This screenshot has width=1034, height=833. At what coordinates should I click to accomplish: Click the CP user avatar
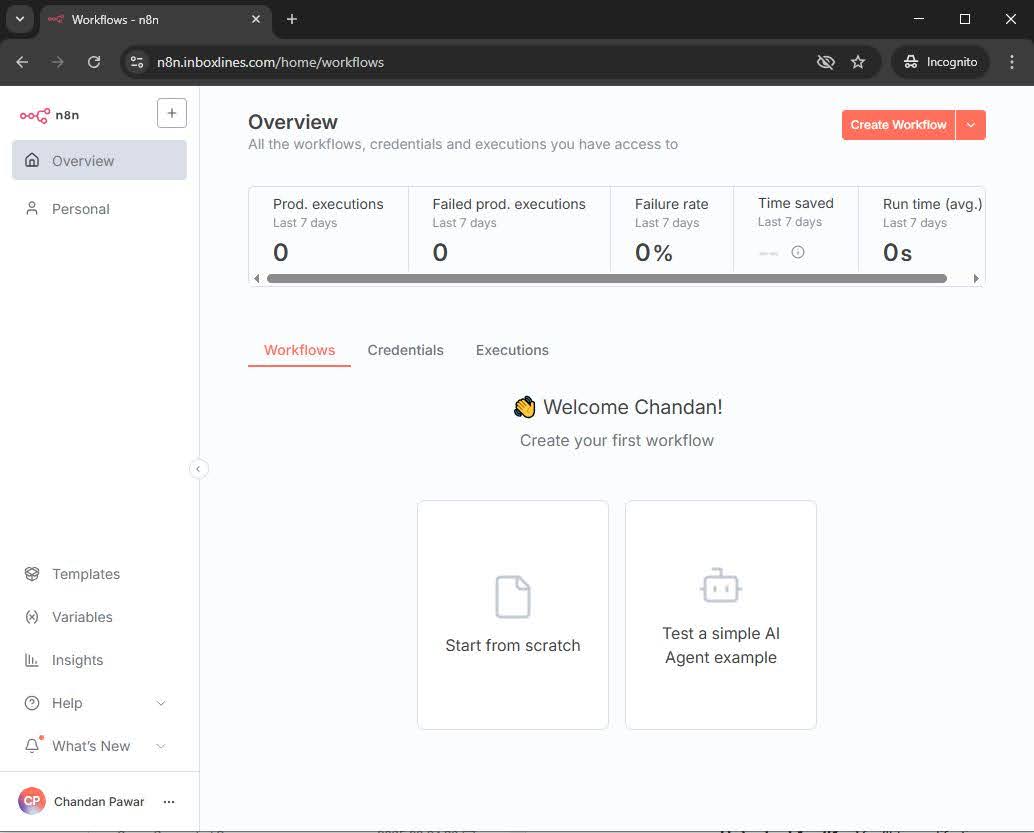click(32, 801)
